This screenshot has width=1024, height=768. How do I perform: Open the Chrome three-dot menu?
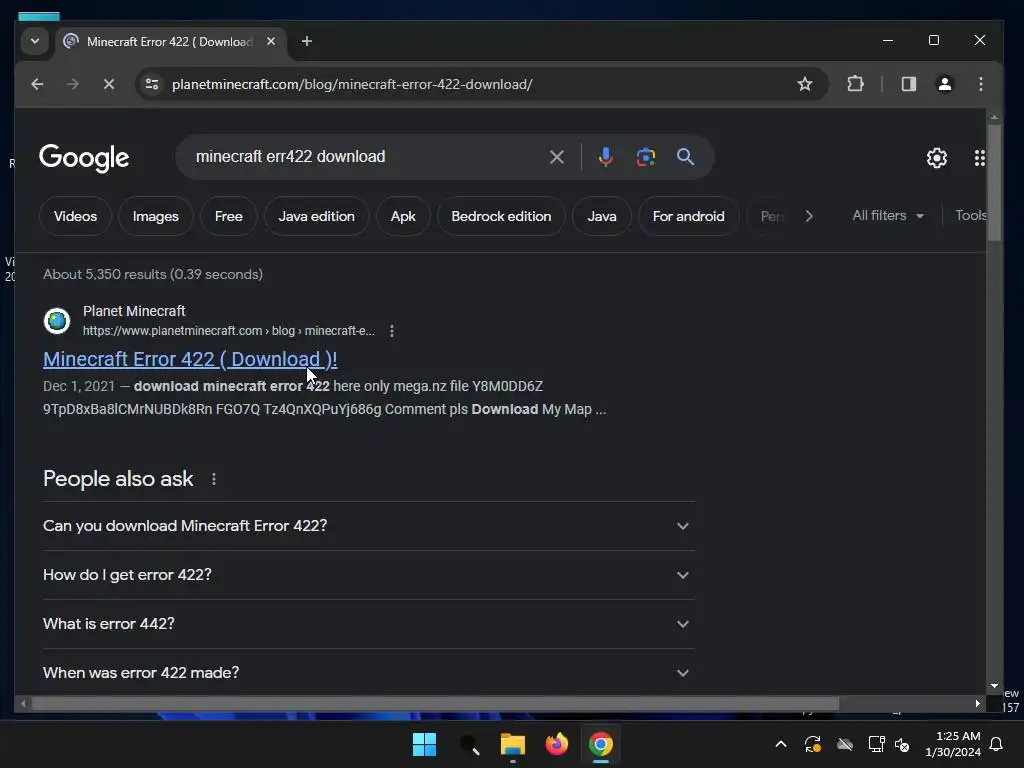click(x=980, y=84)
